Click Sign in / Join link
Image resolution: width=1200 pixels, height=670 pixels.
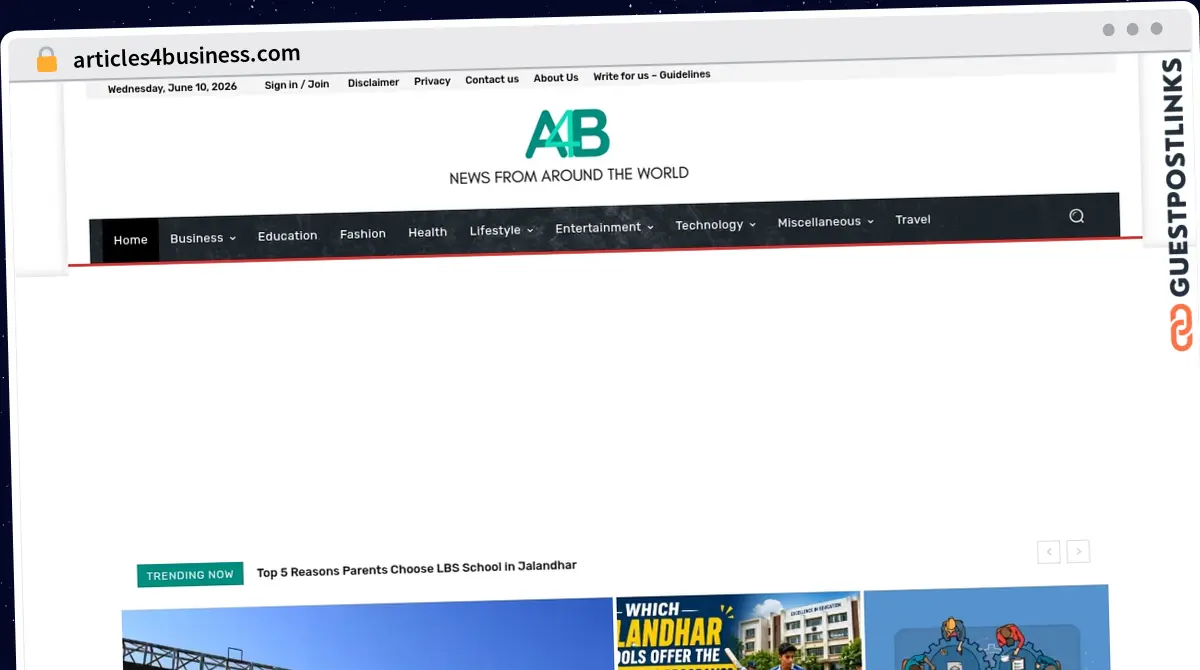coord(297,85)
